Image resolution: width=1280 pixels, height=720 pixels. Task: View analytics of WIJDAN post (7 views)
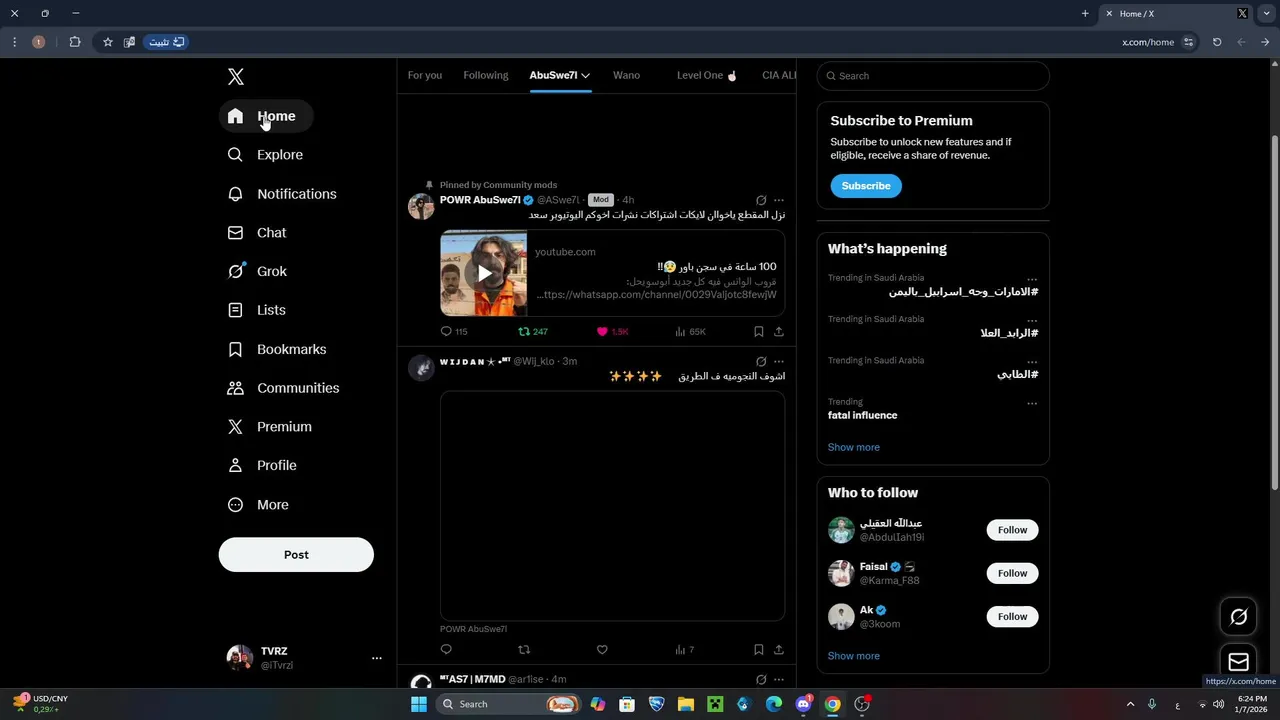(x=684, y=650)
